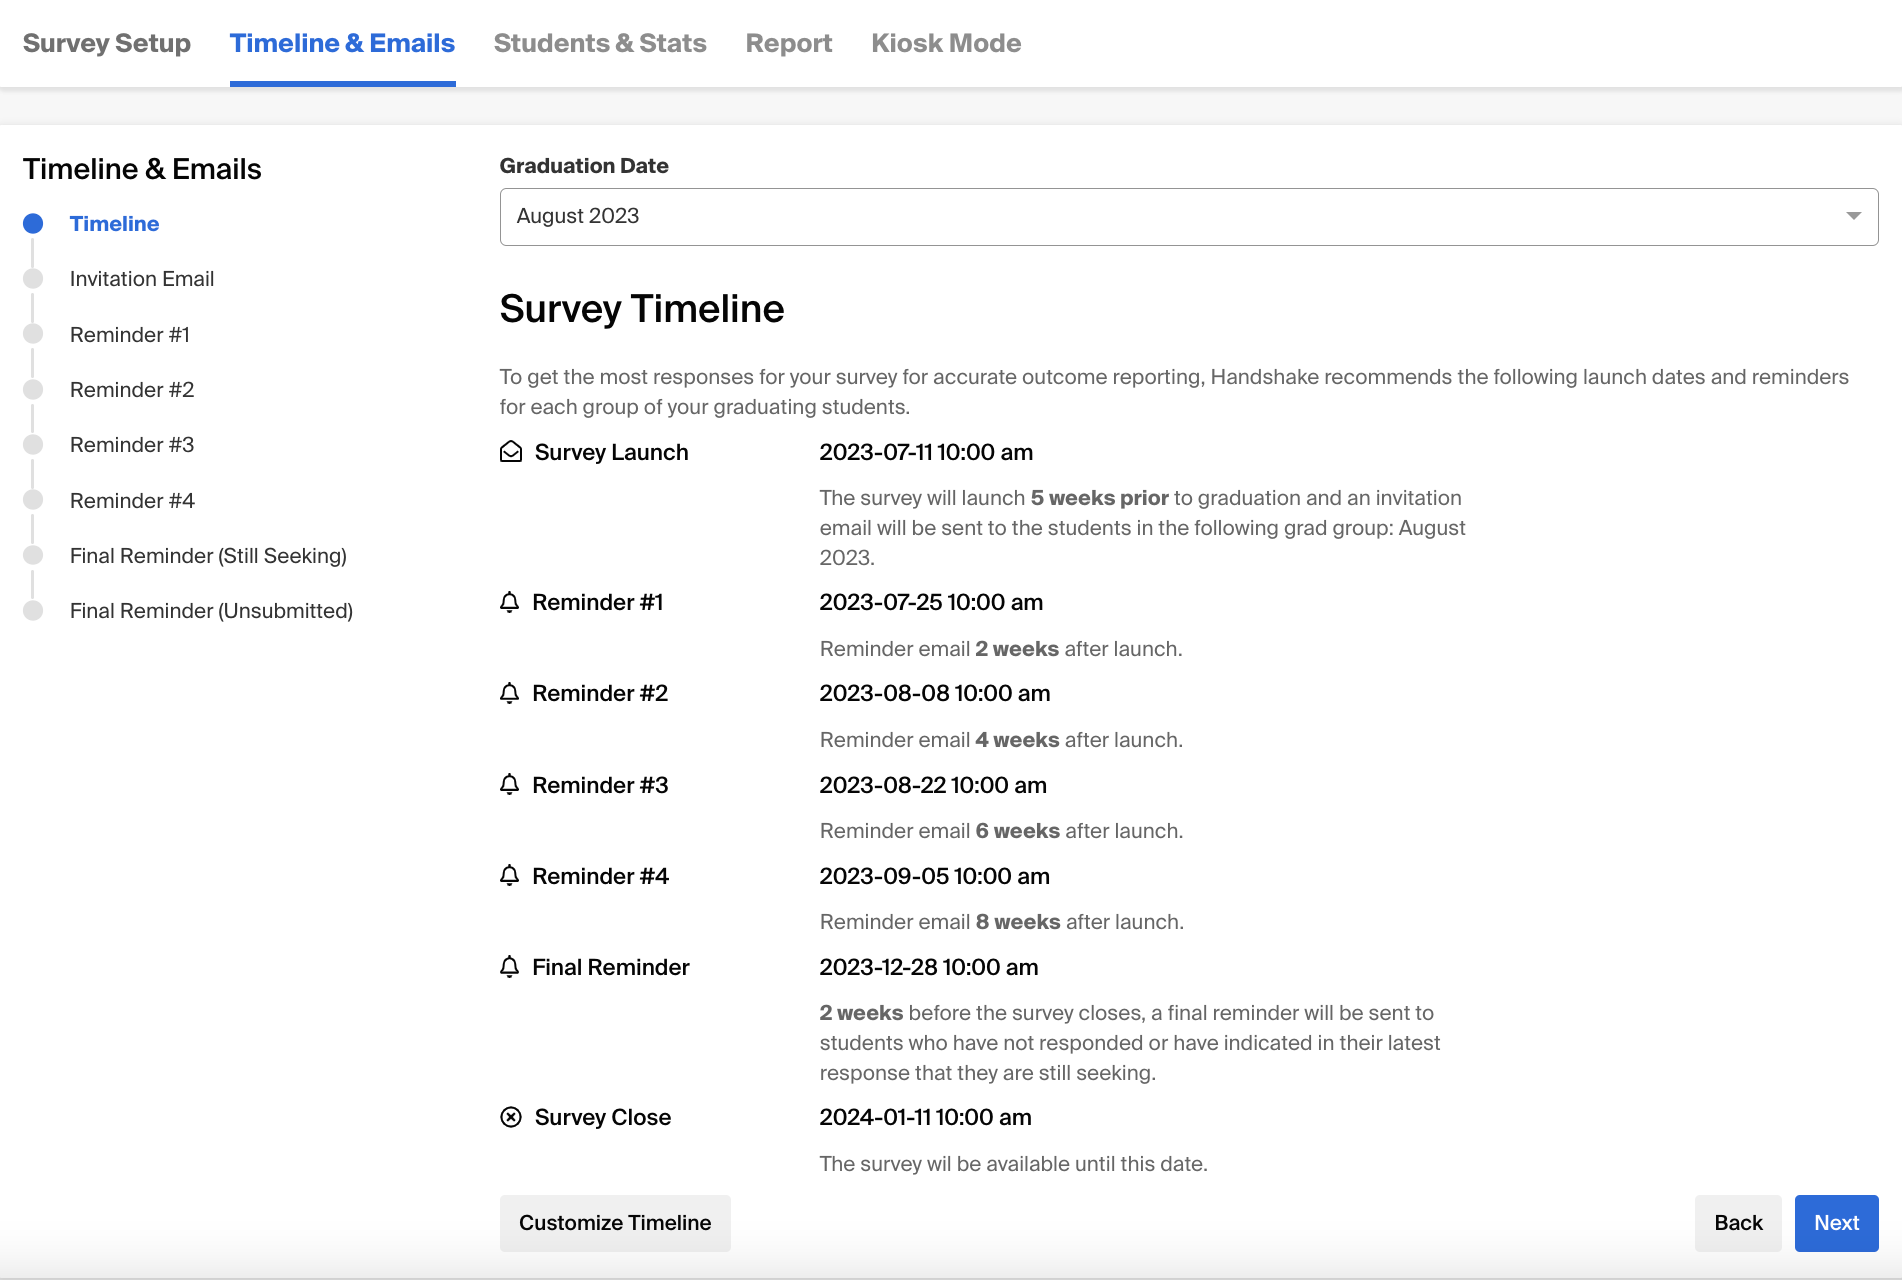Viewport: 1902px width, 1280px height.
Task: Click the Survey Close label in the timeline
Action: click(x=603, y=1117)
